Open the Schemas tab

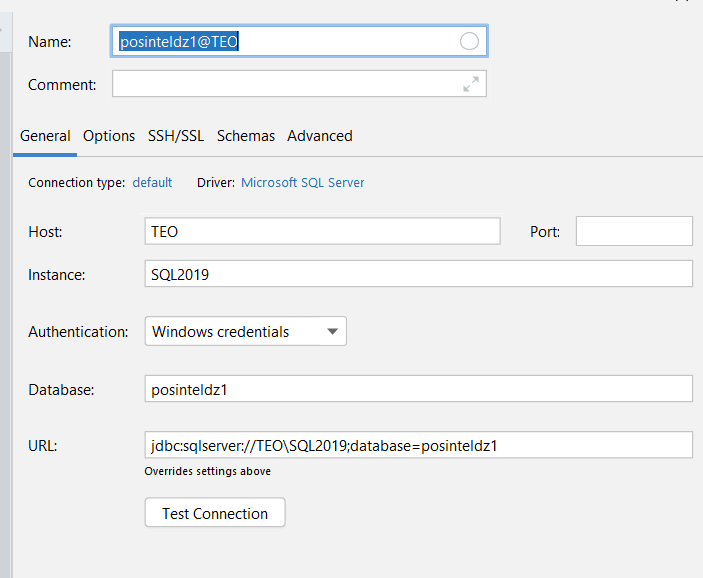[246, 136]
